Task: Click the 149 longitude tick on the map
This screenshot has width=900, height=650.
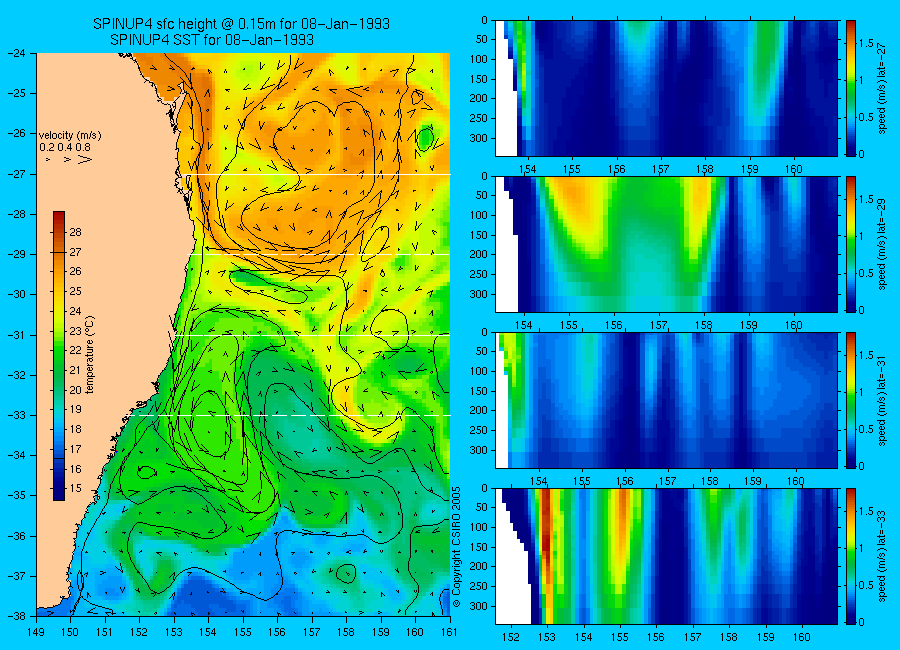Action: tap(36, 632)
